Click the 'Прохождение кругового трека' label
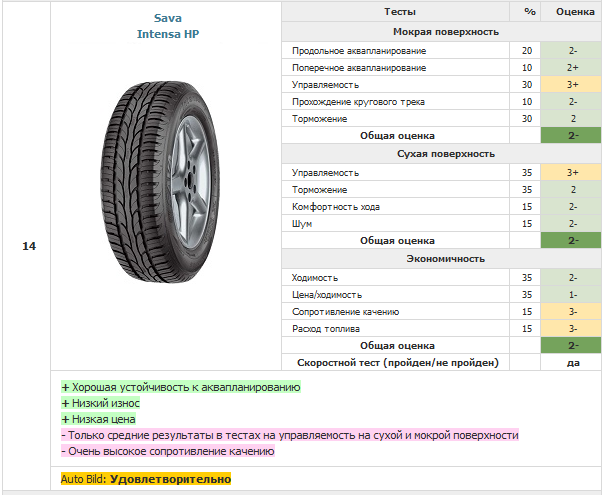Viewport: 604px width, 495px height. (x=358, y=102)
